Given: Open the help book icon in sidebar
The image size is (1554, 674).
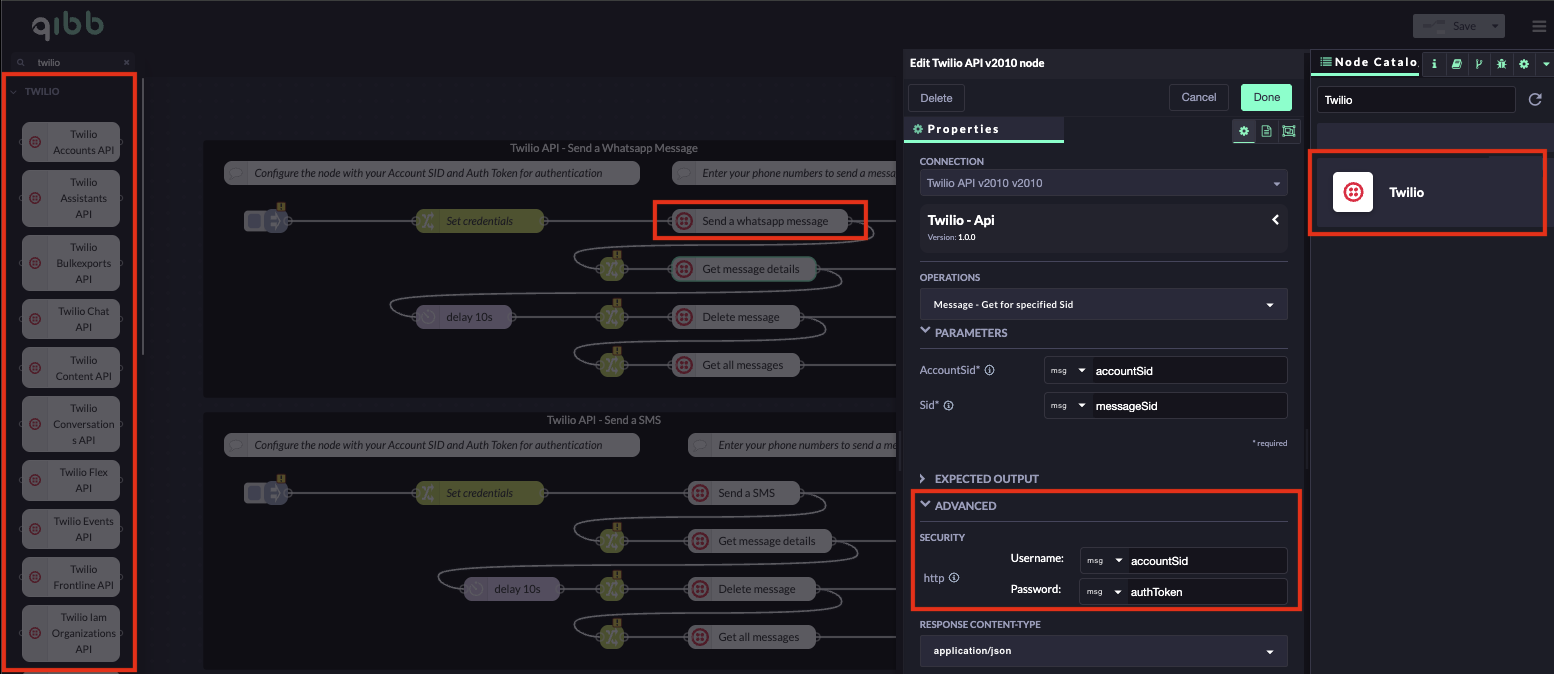Looking at the screenshot, I should point(1456,63).
